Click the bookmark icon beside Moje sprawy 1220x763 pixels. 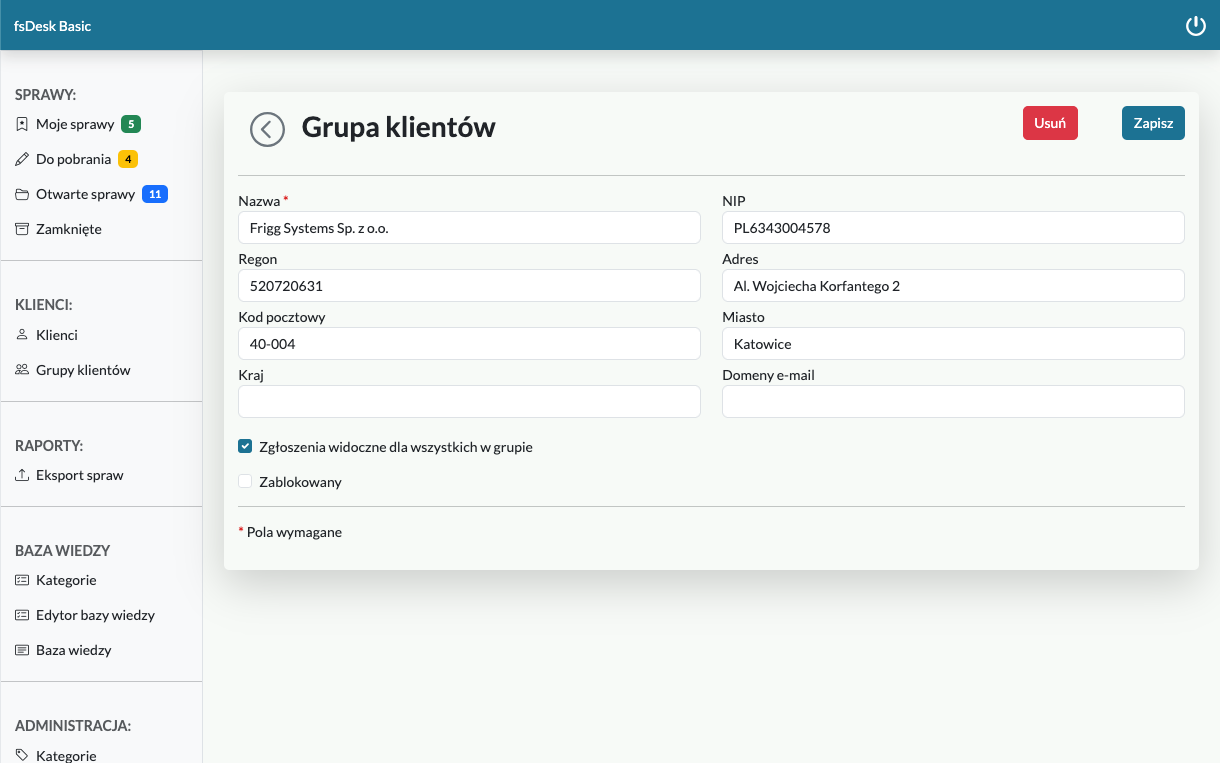pos(22,125)
